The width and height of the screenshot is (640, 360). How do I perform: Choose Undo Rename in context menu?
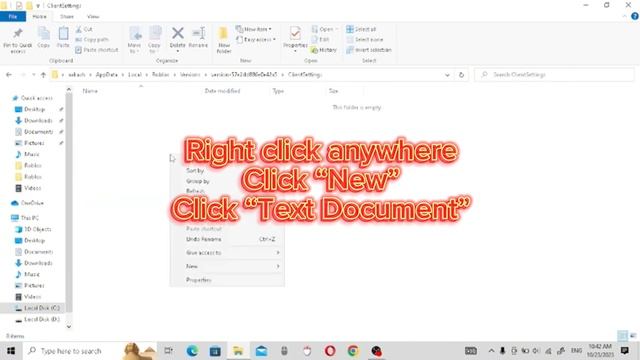227,239
